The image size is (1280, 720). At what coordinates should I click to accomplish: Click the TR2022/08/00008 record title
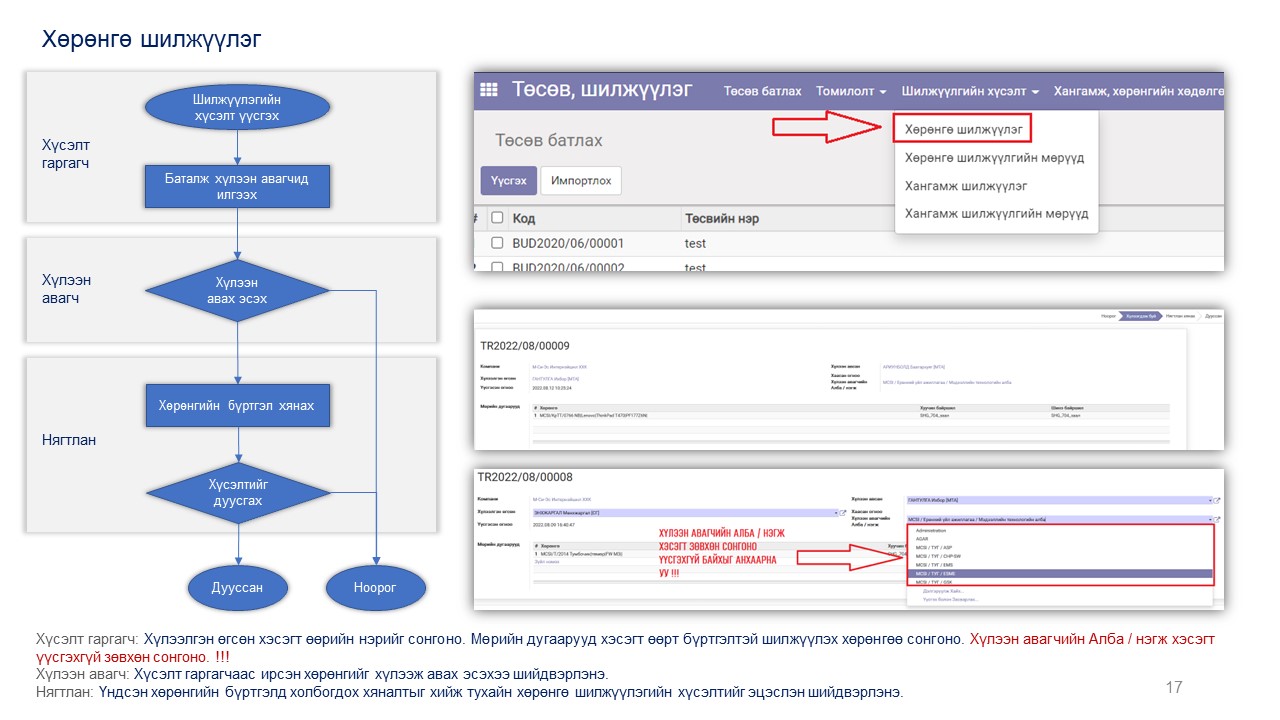[x=525, y=477]
